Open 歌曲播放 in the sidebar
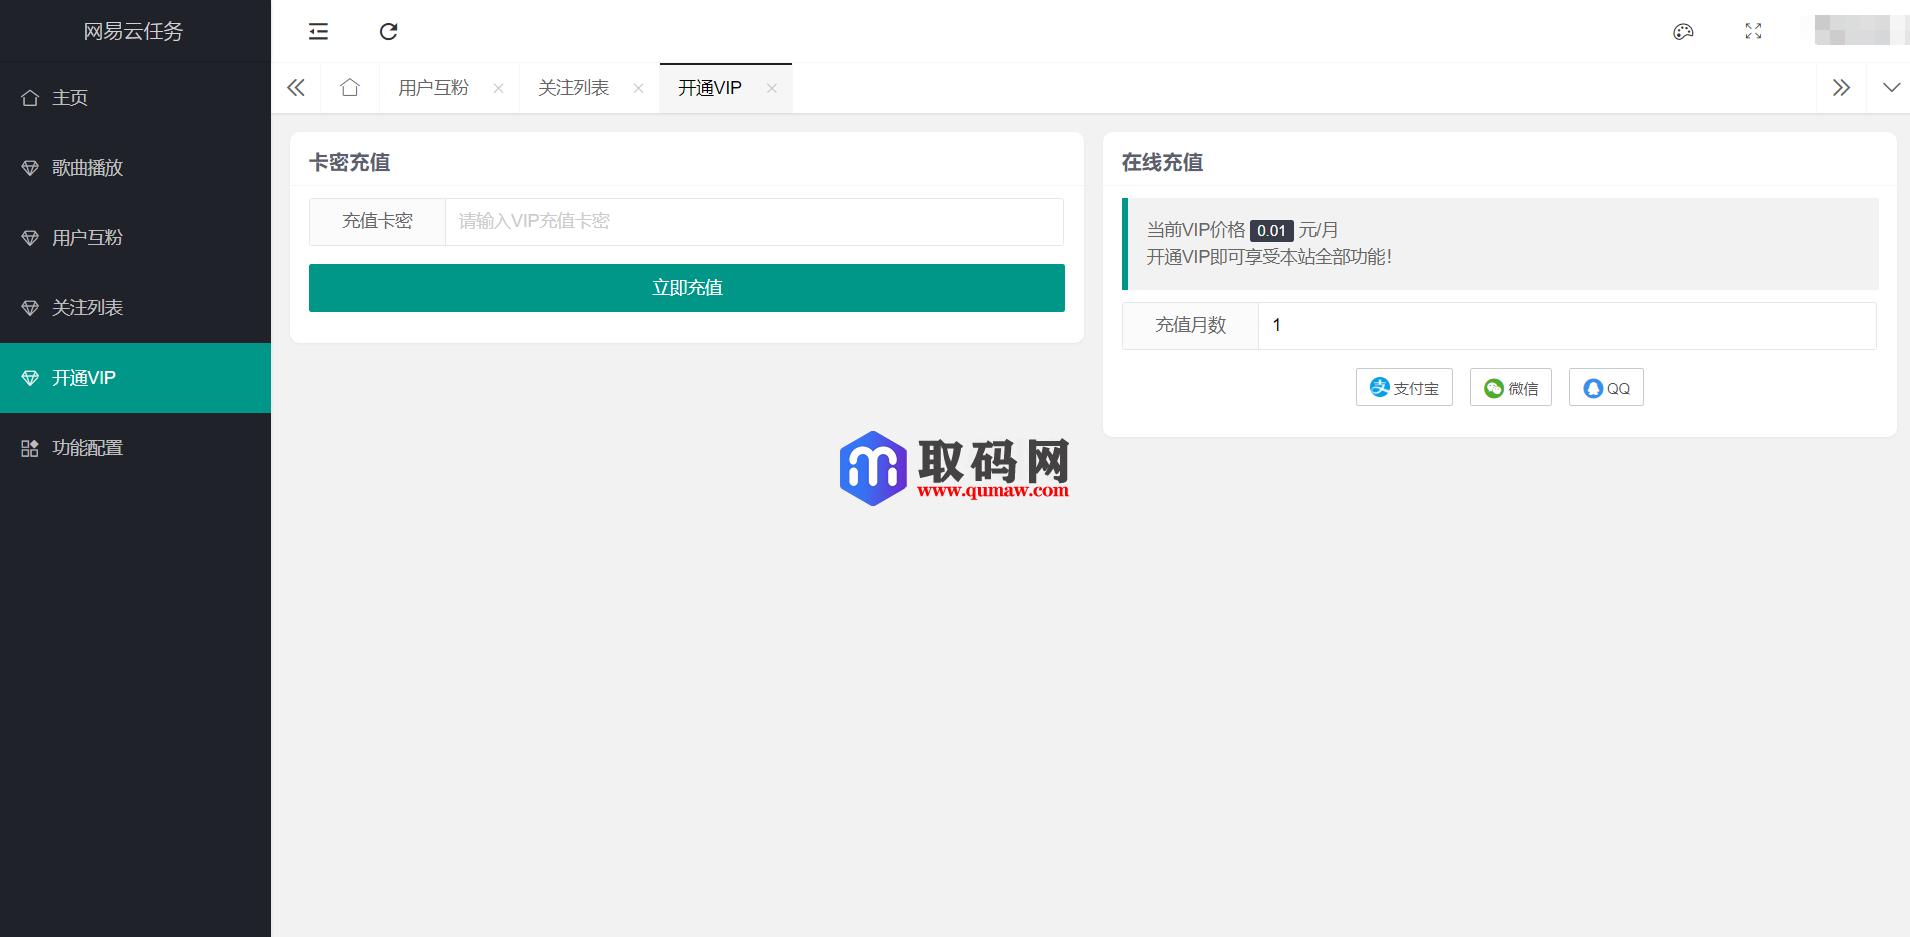The height and width of the screenshot is (937, 1910). click(135, 168)
